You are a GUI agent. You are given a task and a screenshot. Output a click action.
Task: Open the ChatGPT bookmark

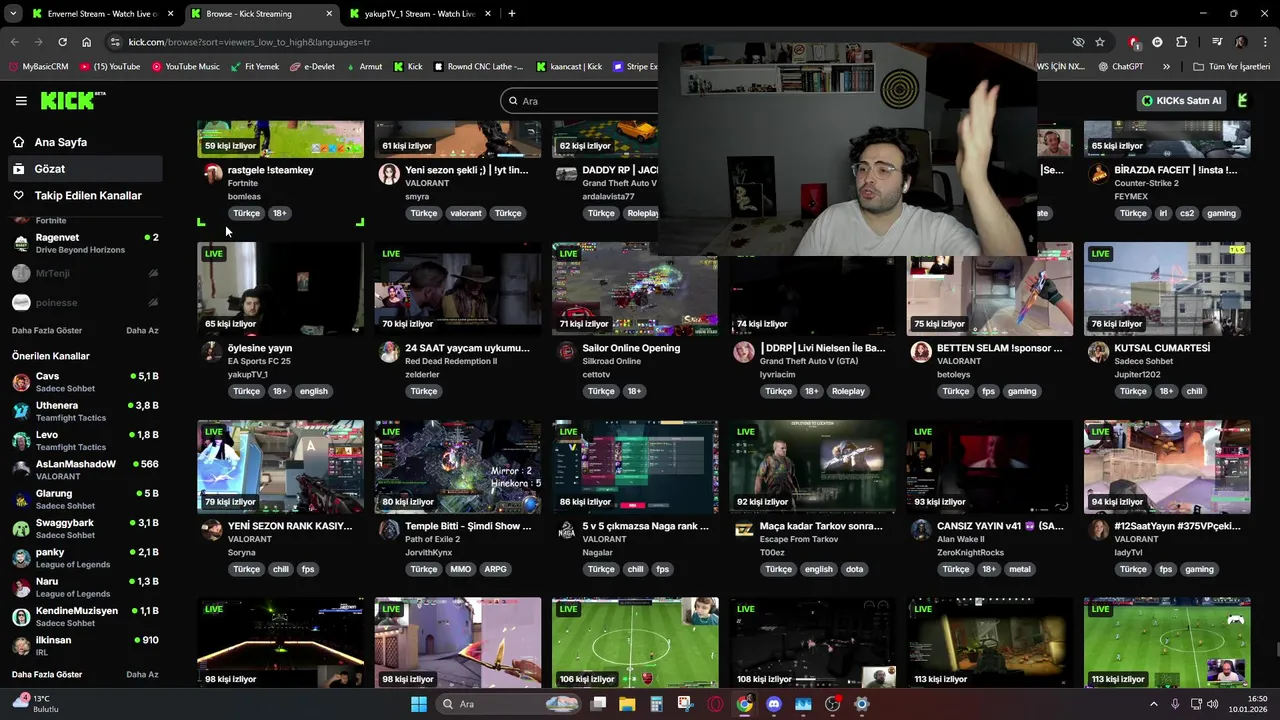point(1120,67)
